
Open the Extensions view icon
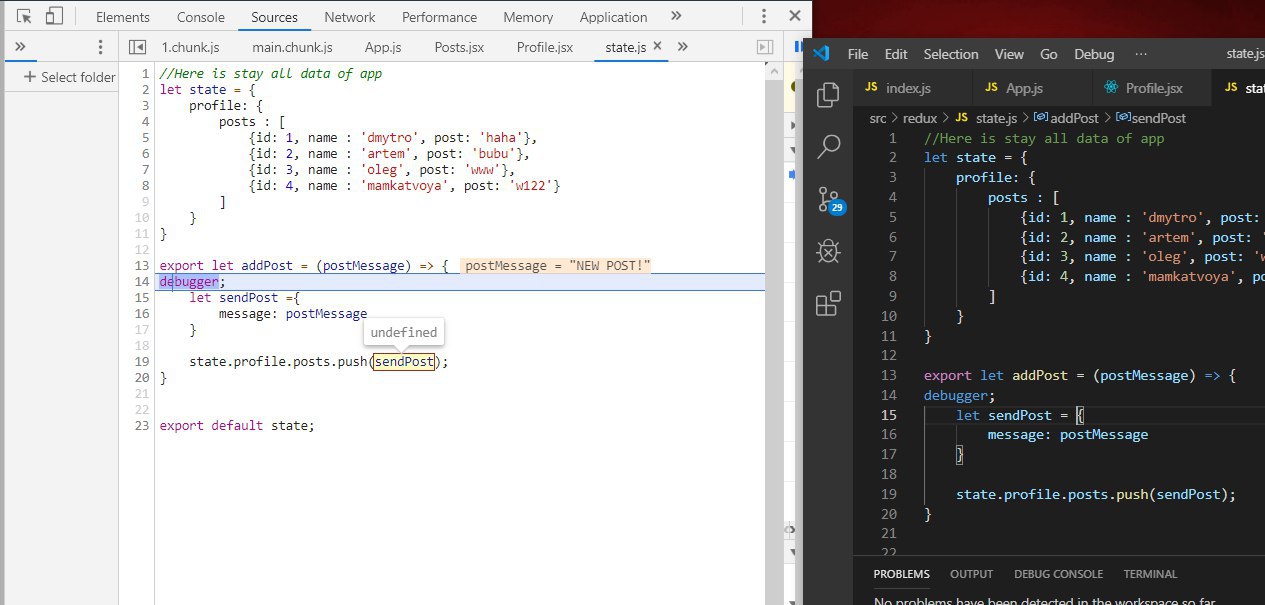pyautogui.click(x=828, y=304)
